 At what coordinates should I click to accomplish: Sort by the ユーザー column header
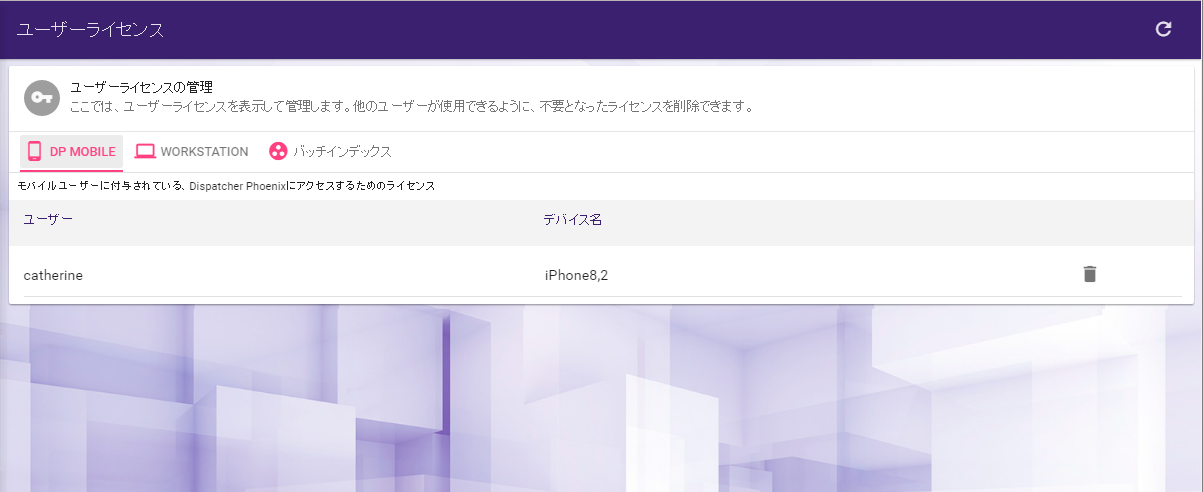coord(48,219)
